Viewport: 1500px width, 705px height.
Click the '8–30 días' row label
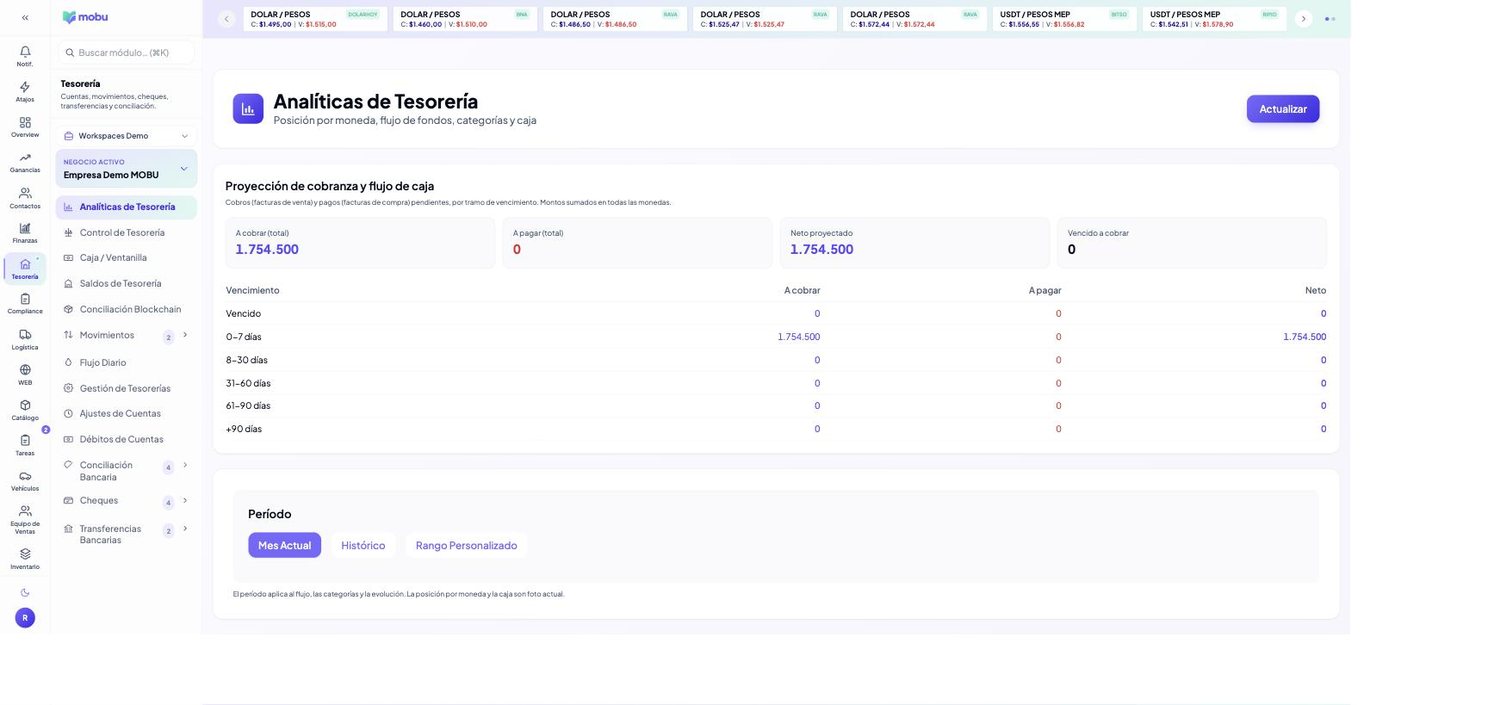click(x=247, y=360)
